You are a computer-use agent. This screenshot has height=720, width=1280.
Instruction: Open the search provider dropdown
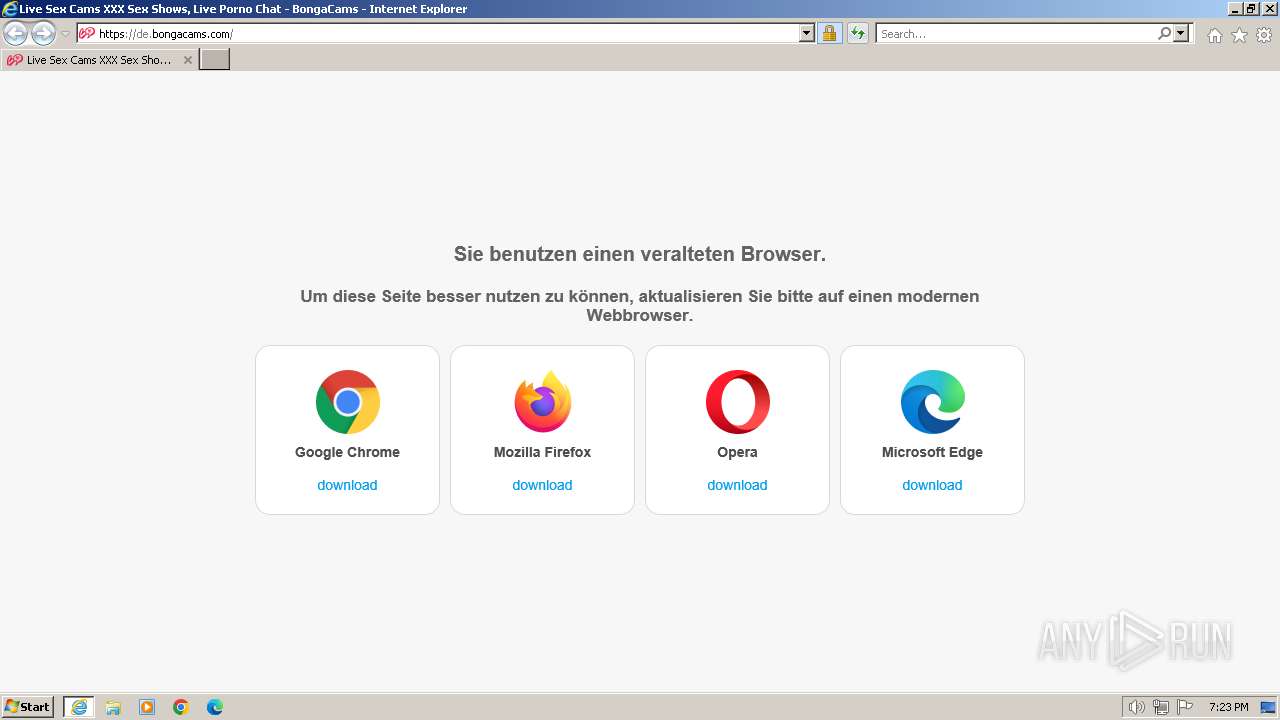coord(1181,33)
